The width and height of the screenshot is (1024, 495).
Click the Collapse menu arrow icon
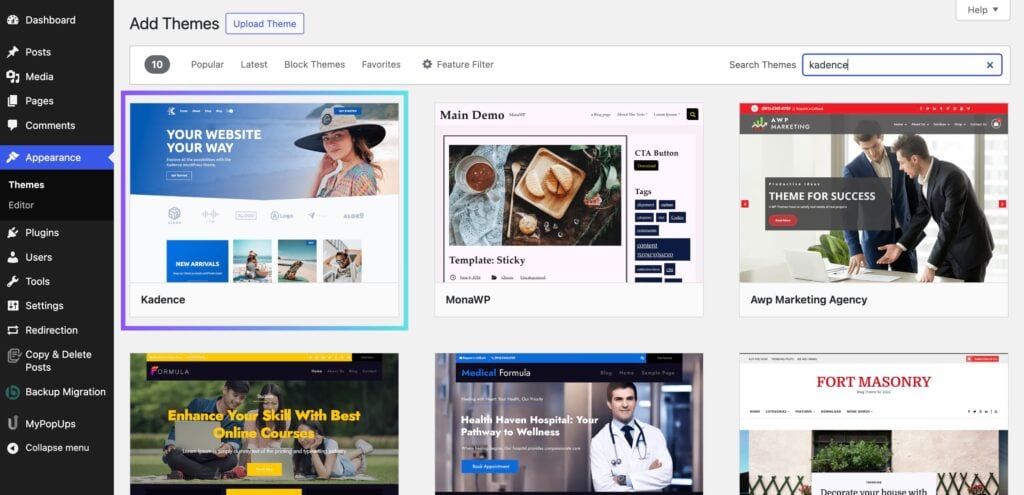tap(12, 448)
